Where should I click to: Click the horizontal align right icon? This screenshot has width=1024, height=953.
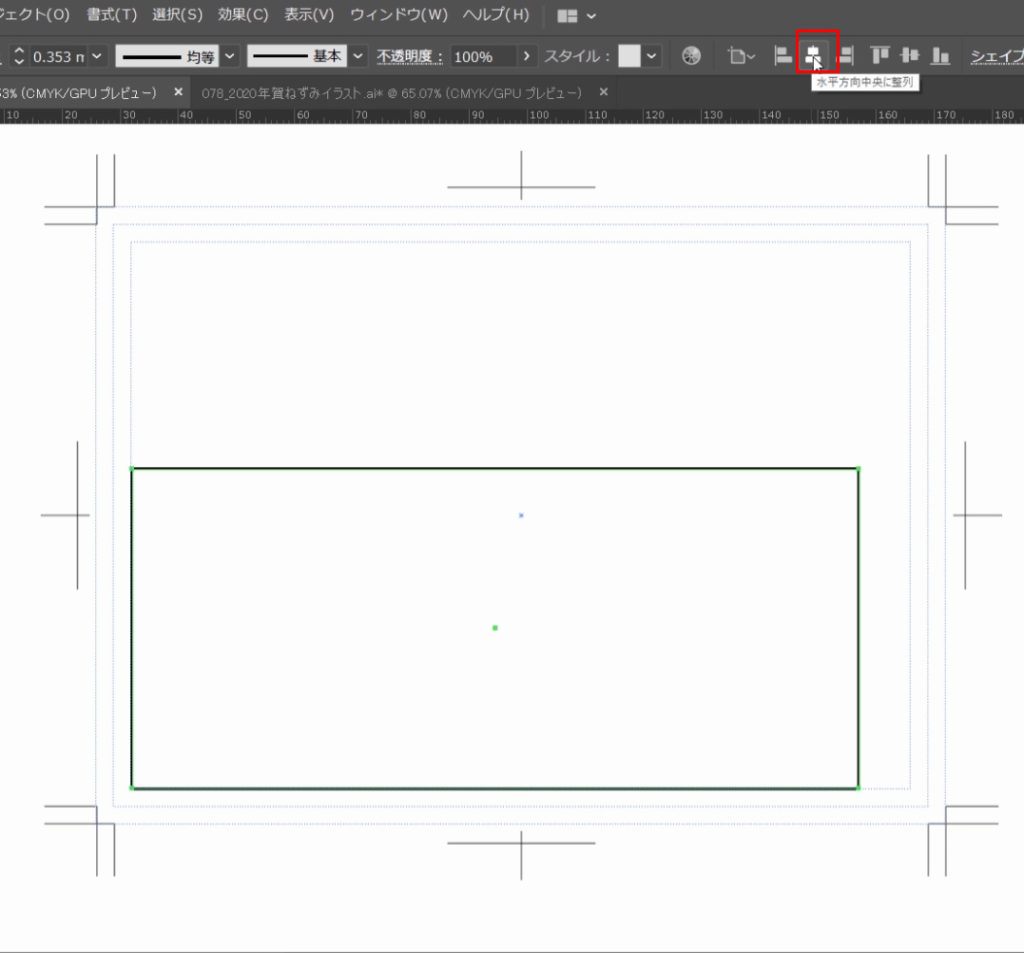tap(845, 56)
